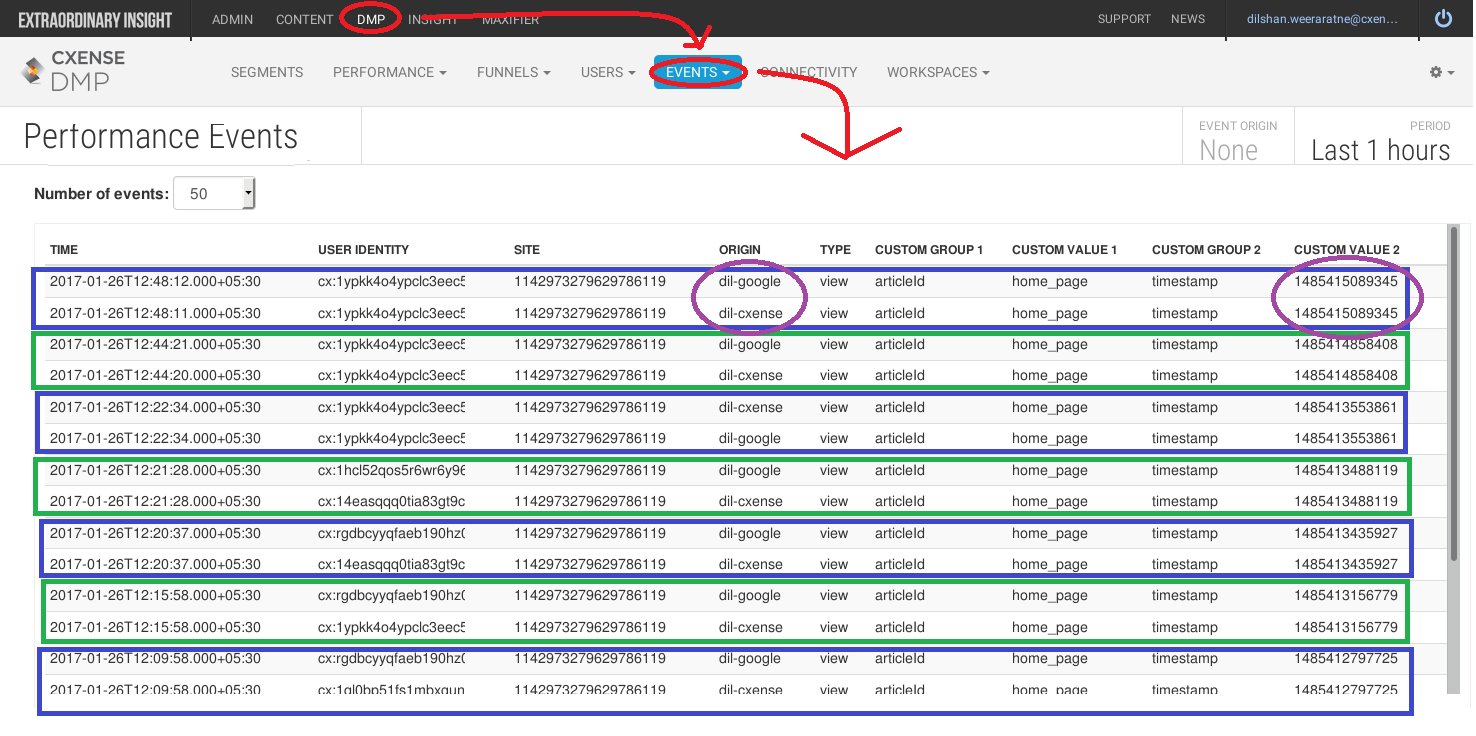Open the Admin section
1476x736 pixels.
[x=233, y=19]
